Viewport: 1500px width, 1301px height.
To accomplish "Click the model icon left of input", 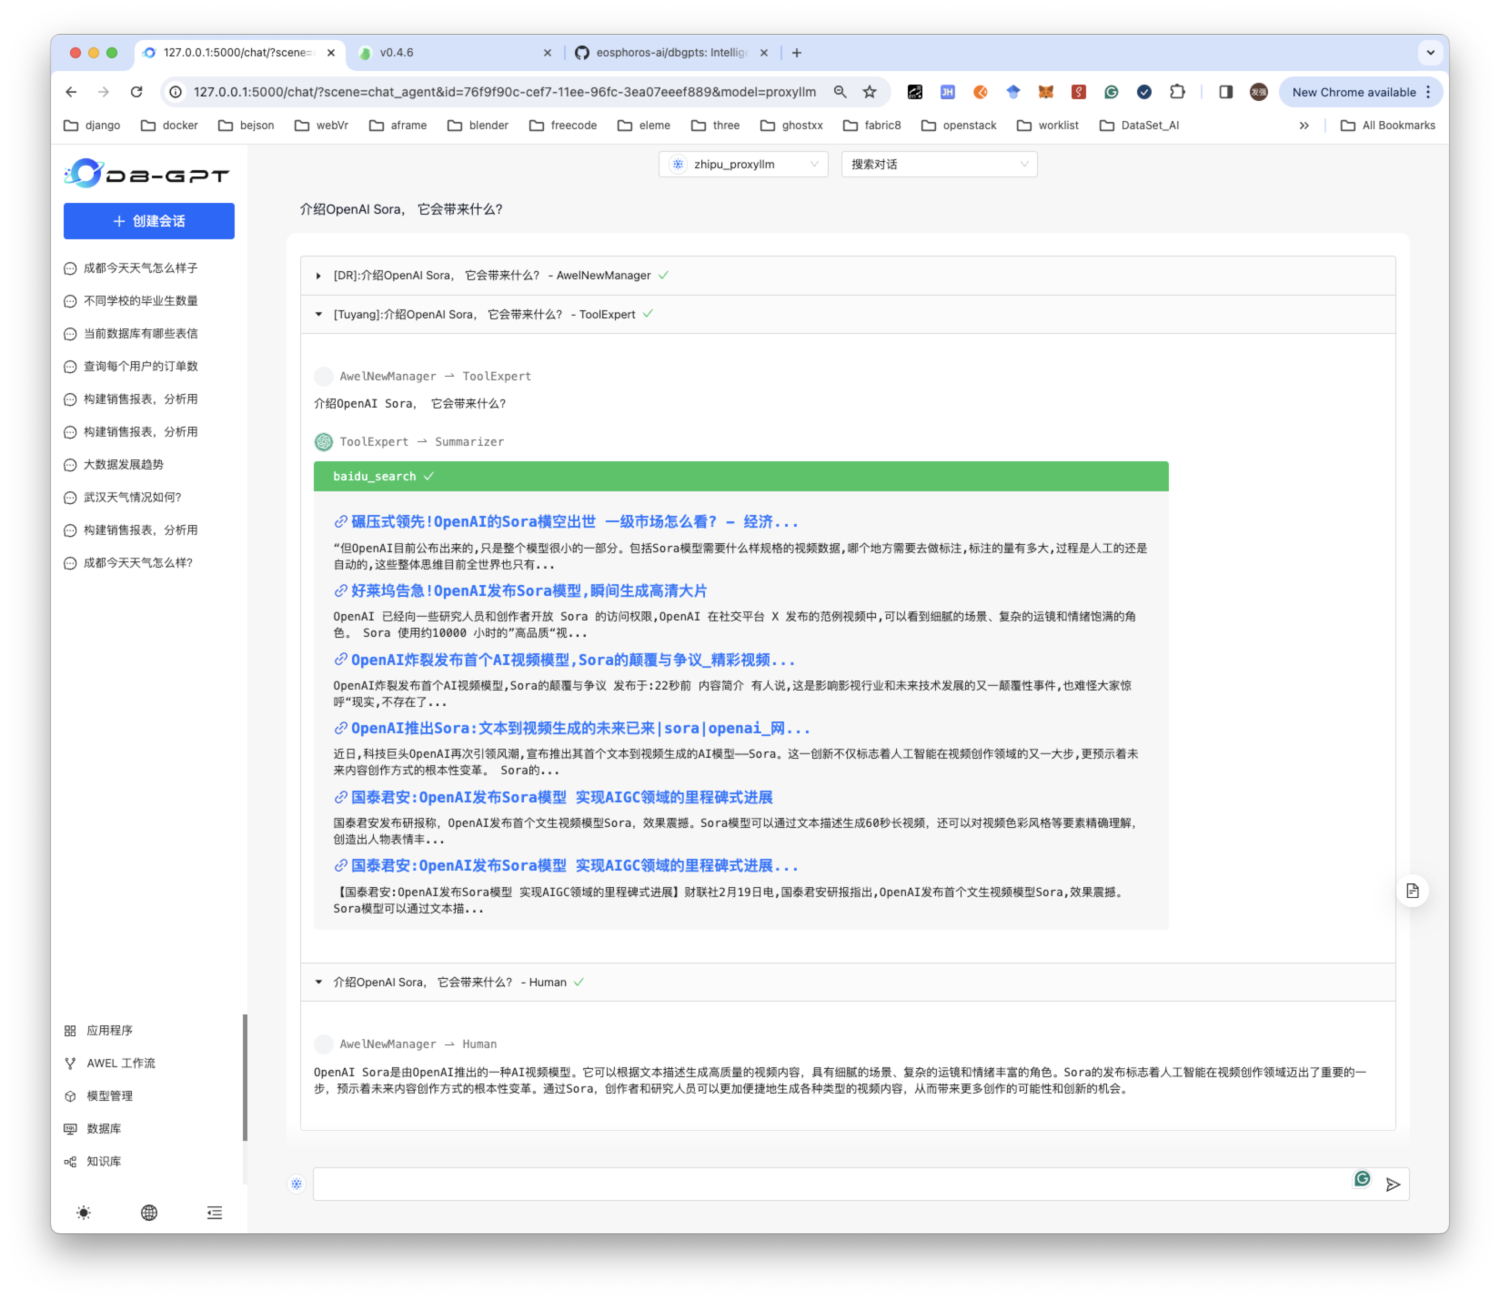I will pyautogui.click(x=296, y=1184).
